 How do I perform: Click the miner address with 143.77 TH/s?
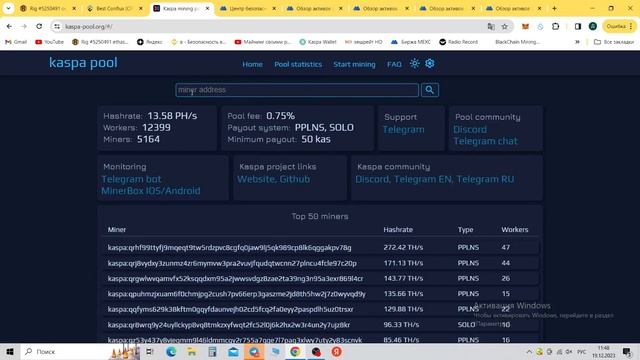click(x=236, y=279)
